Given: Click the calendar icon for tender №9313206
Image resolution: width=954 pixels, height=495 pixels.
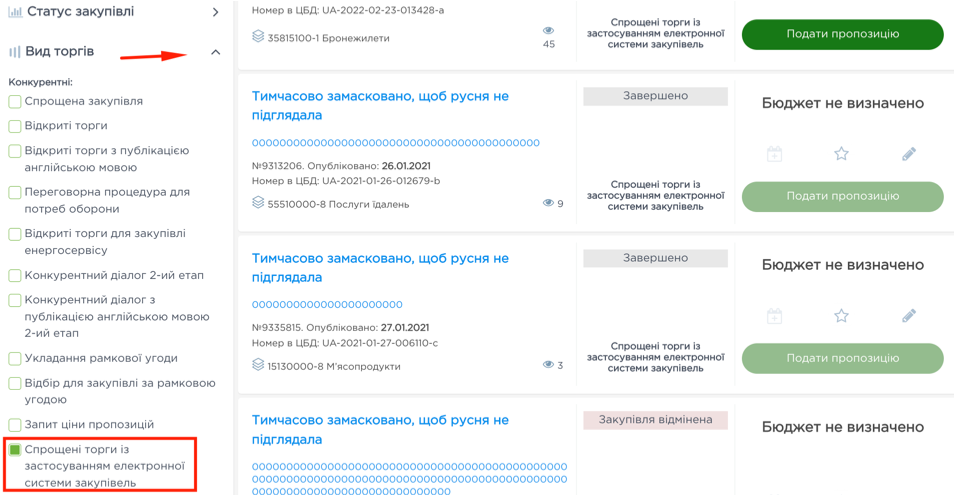Looking at the screenshot, I should click(x=774, y=154).
